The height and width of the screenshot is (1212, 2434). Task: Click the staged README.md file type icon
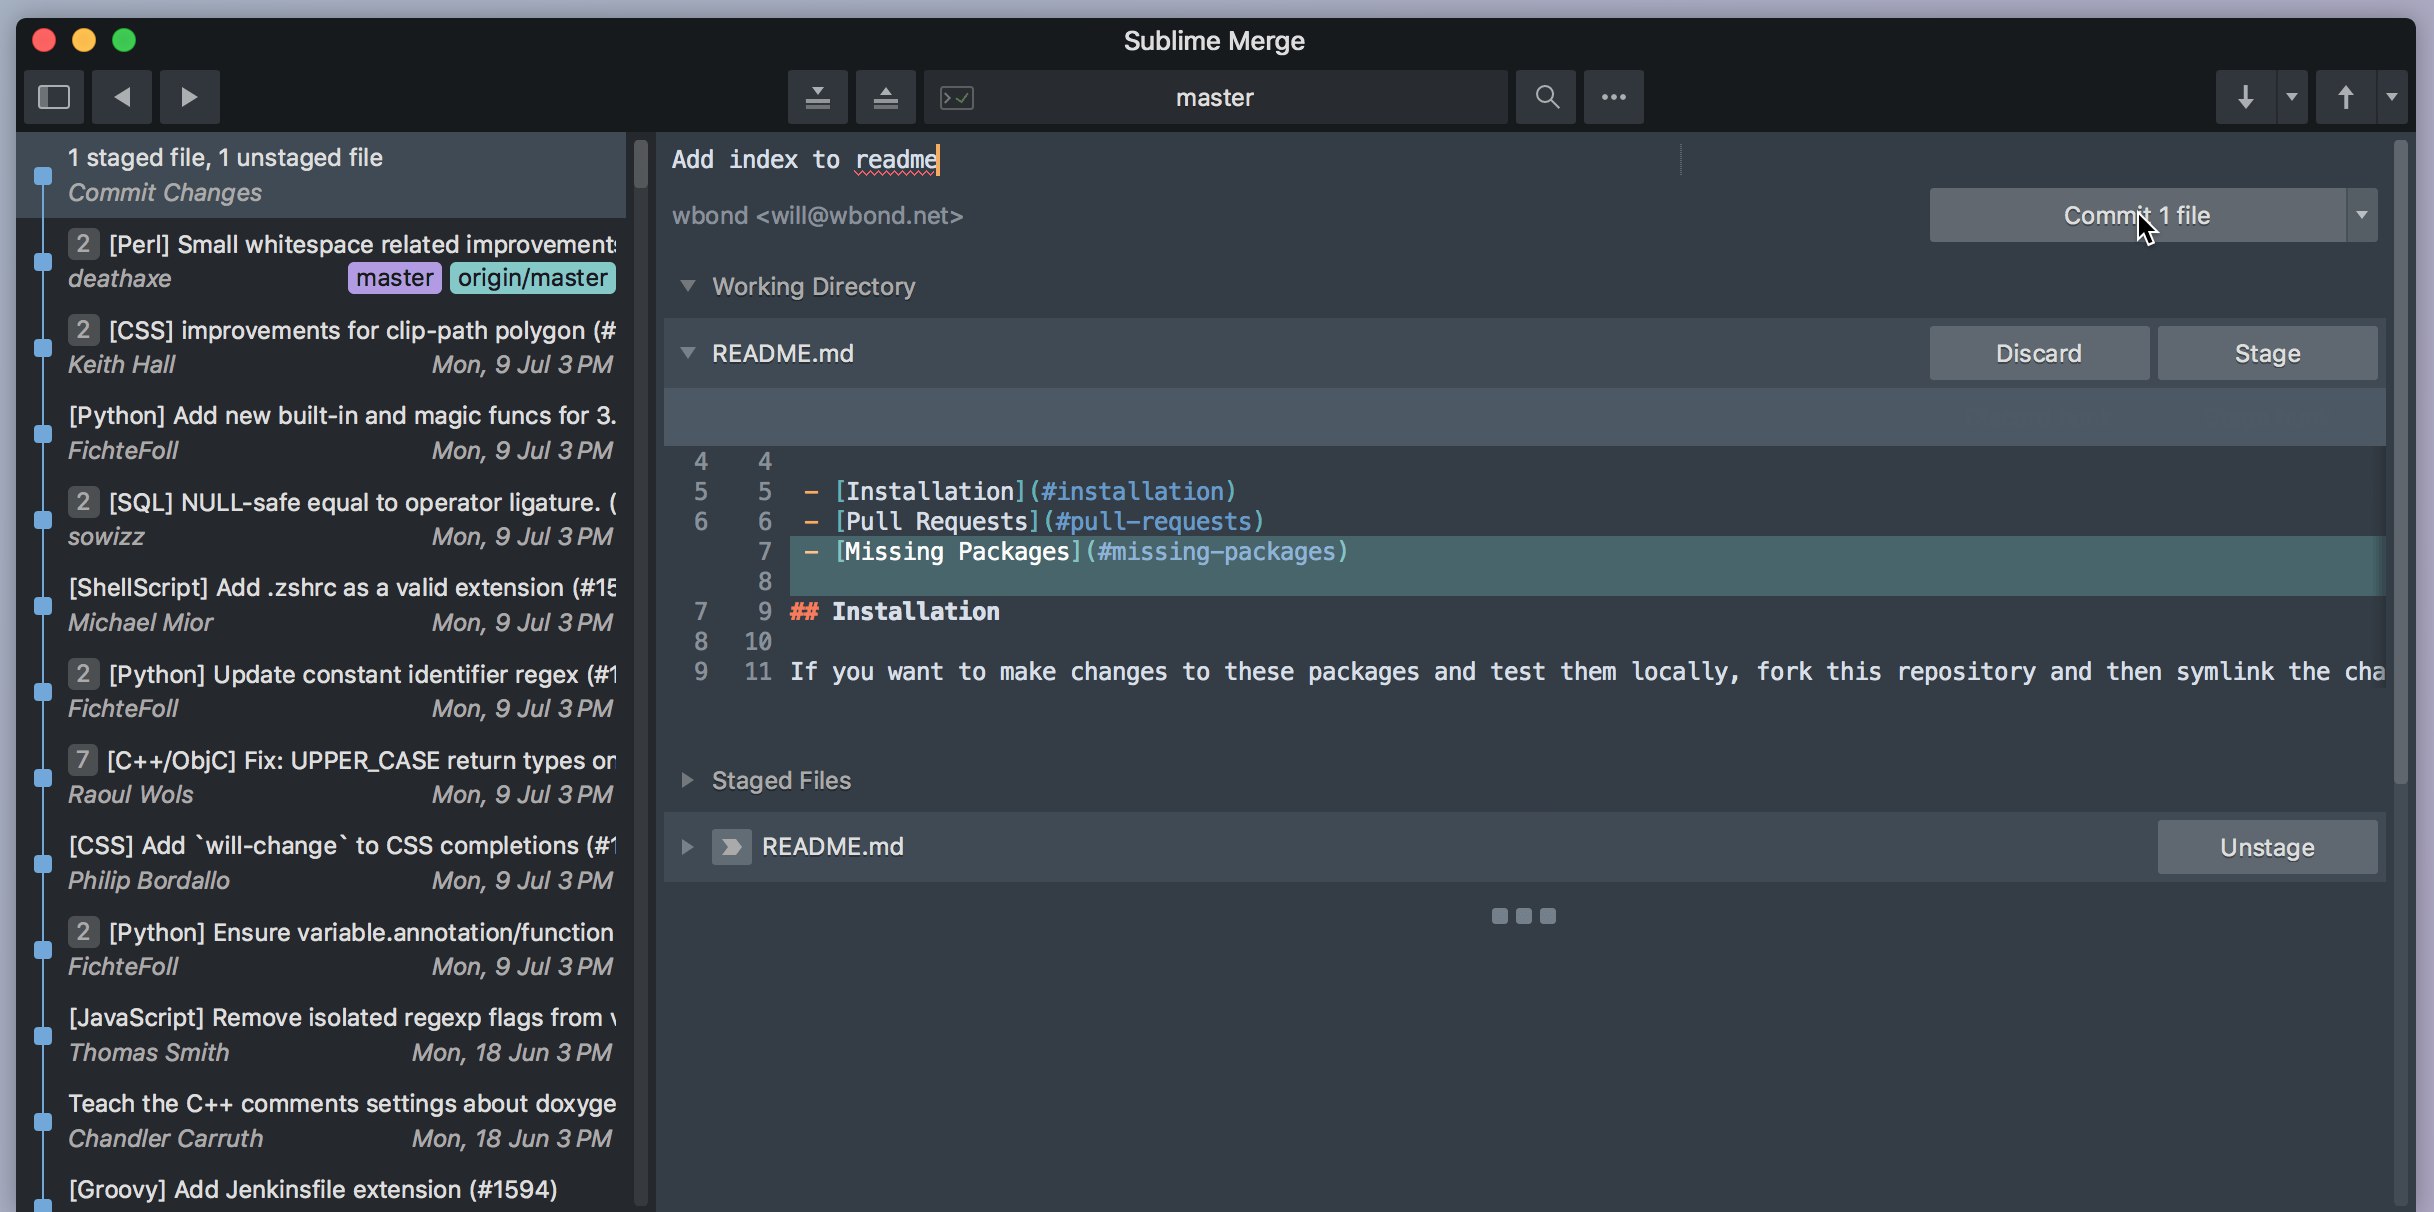(732, 847)
